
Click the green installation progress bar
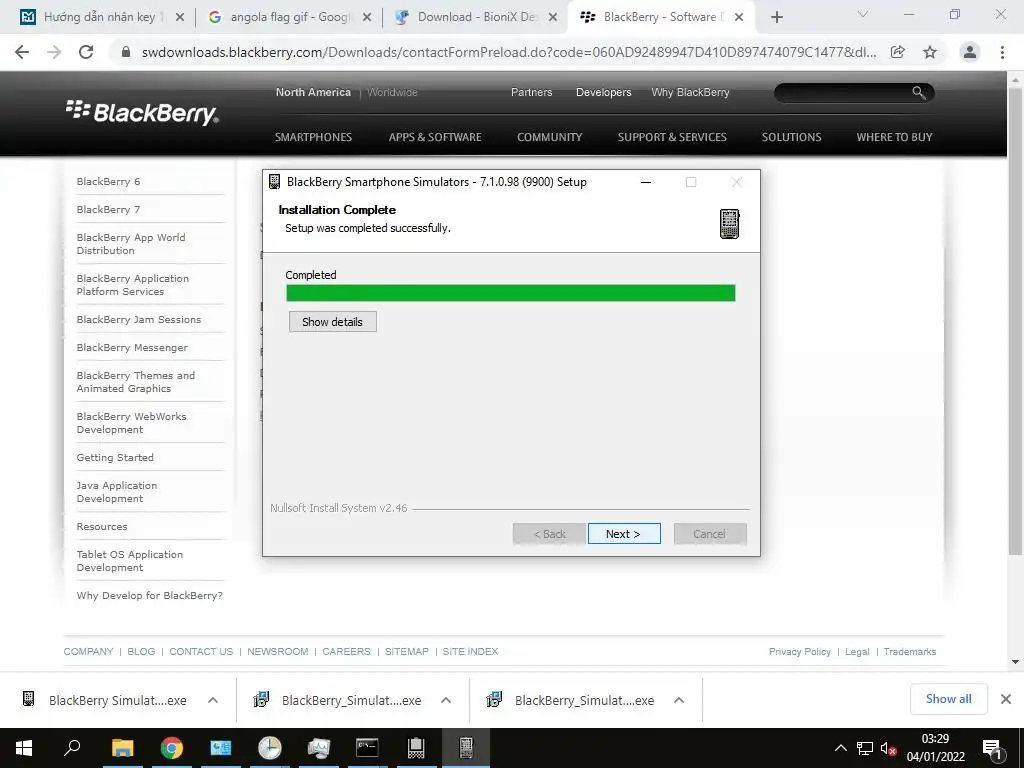(511, 293)
